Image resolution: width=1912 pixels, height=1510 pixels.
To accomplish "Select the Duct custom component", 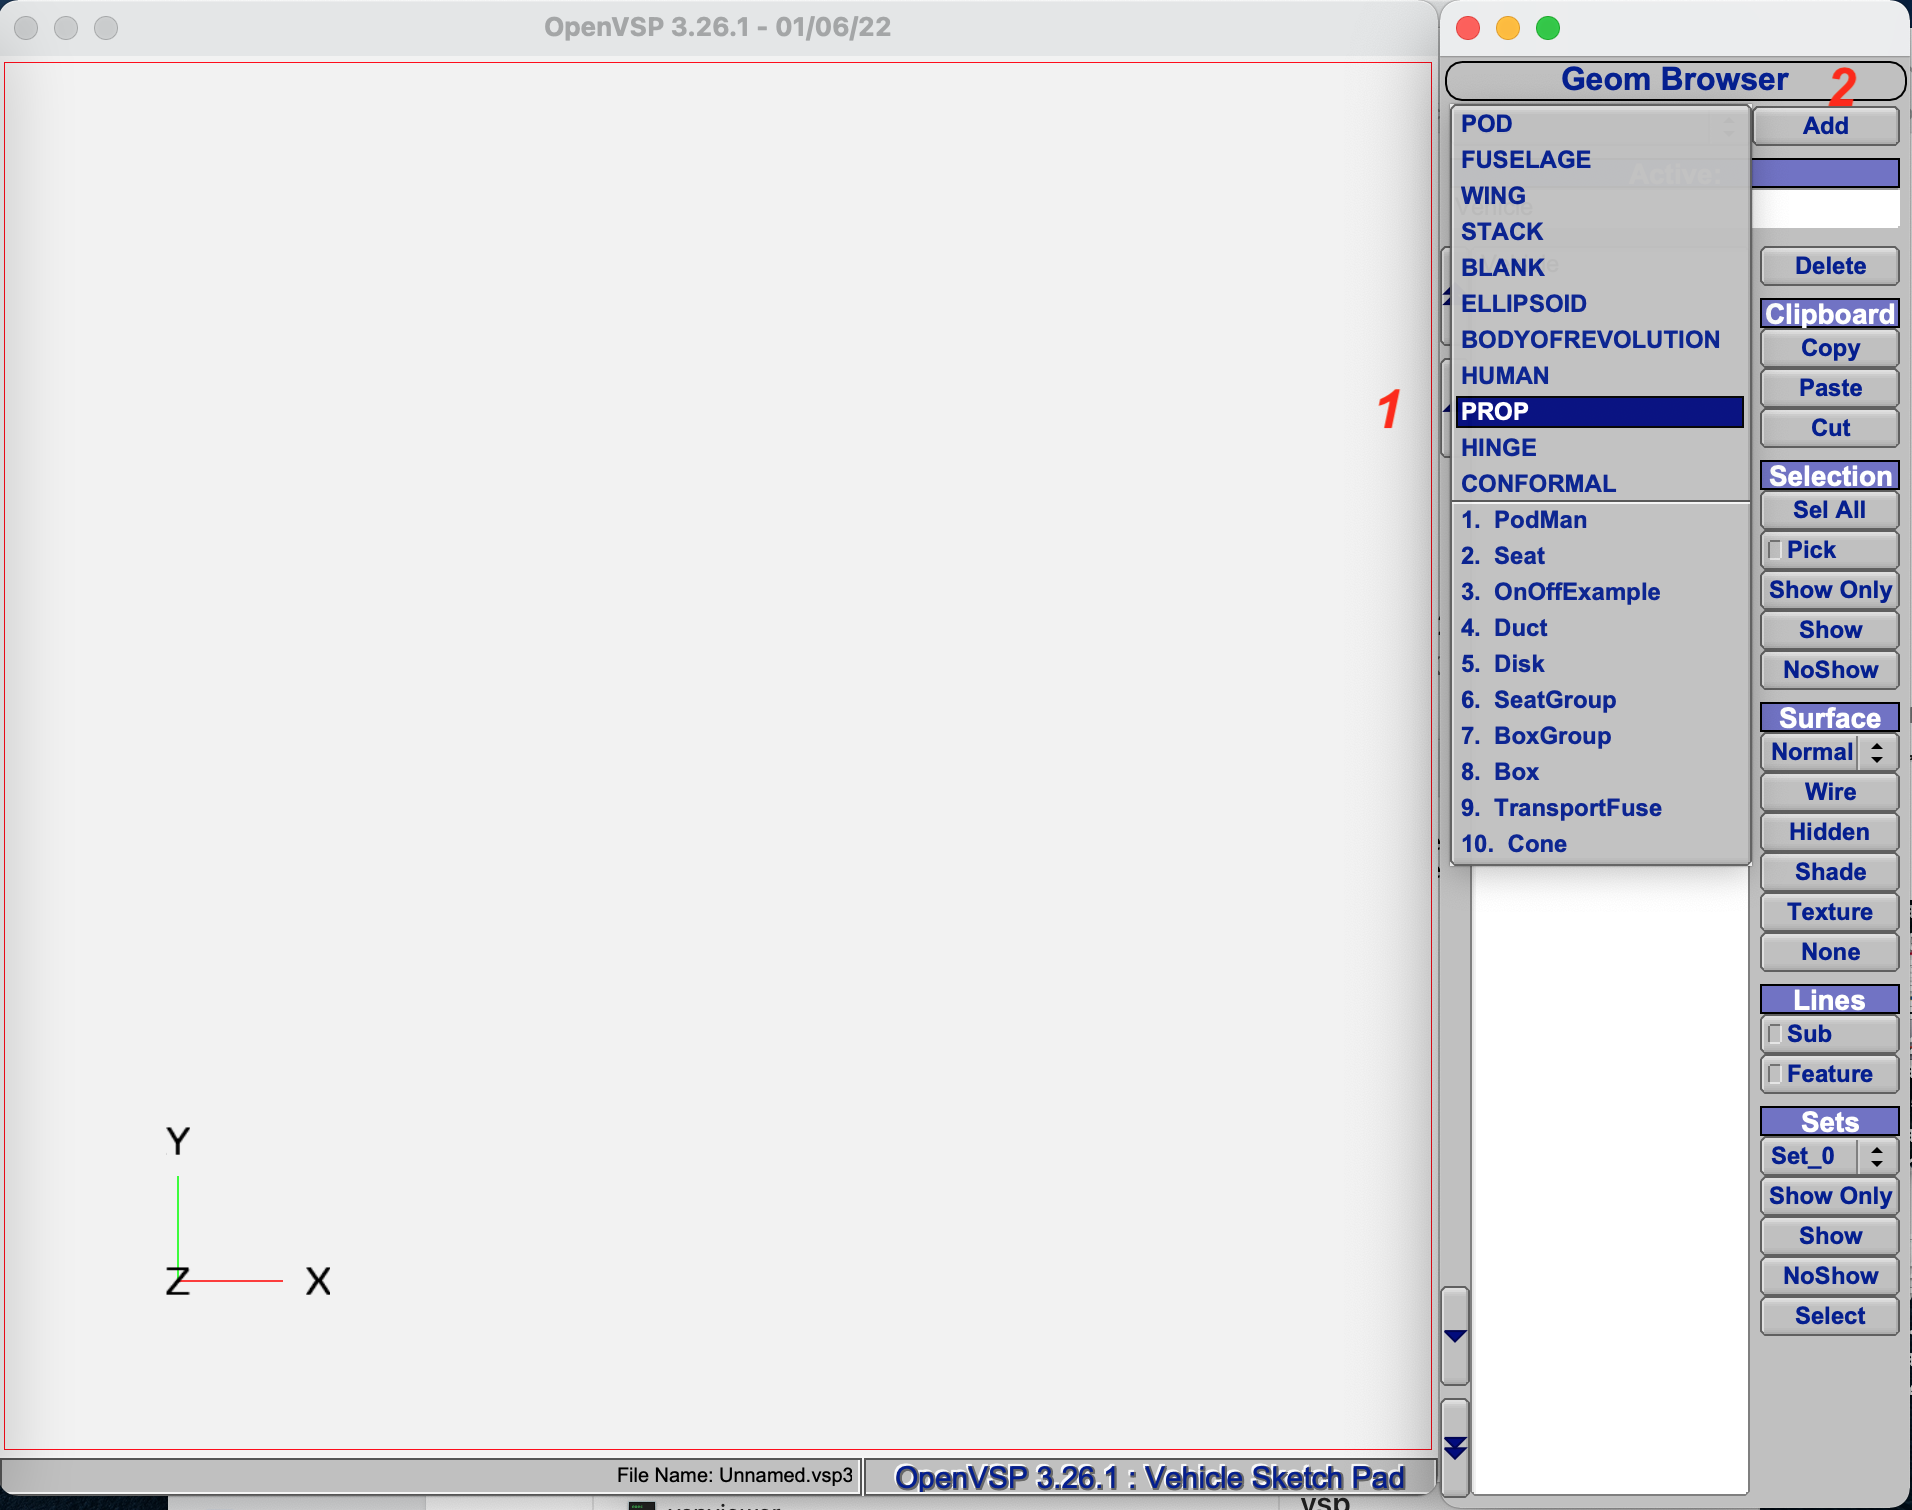I will [1520, 628].
